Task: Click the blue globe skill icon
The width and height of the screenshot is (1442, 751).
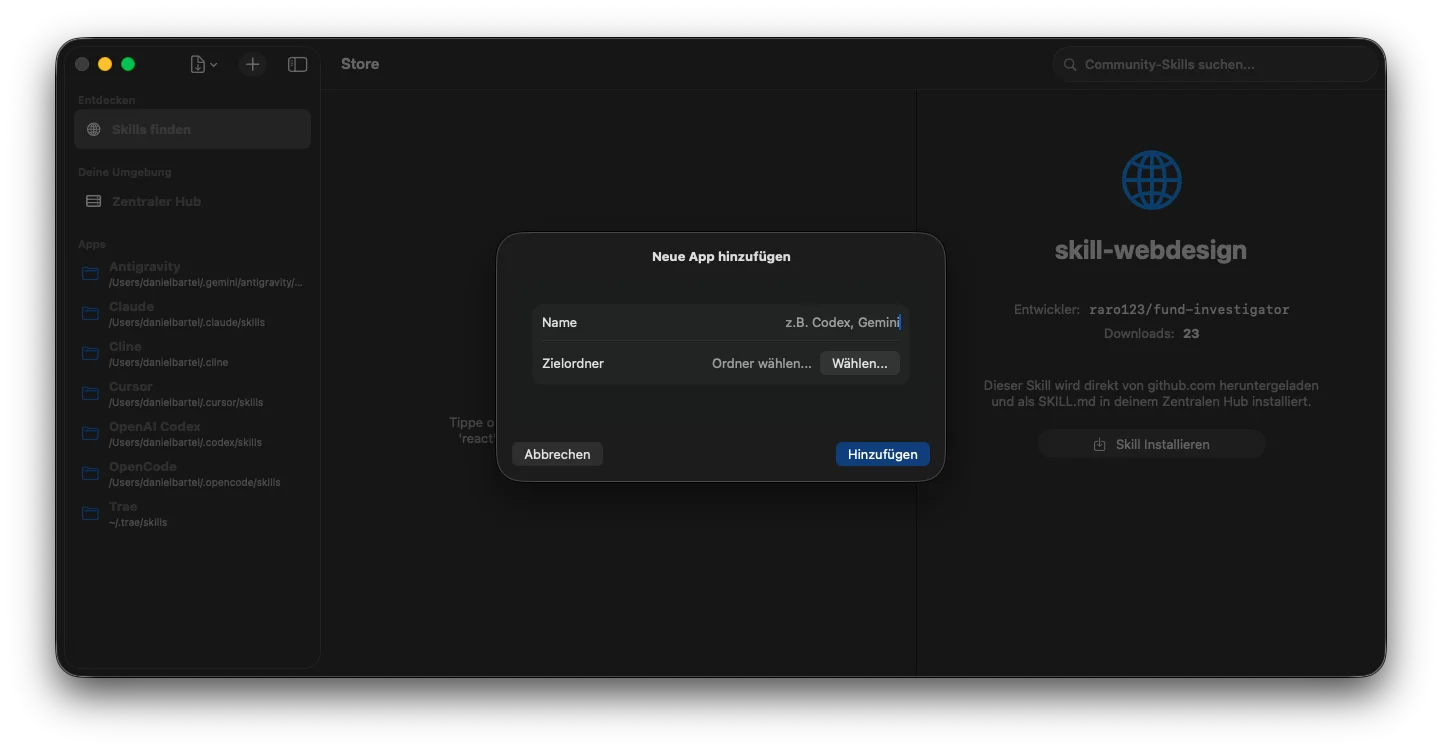Action: [1151, 181]
